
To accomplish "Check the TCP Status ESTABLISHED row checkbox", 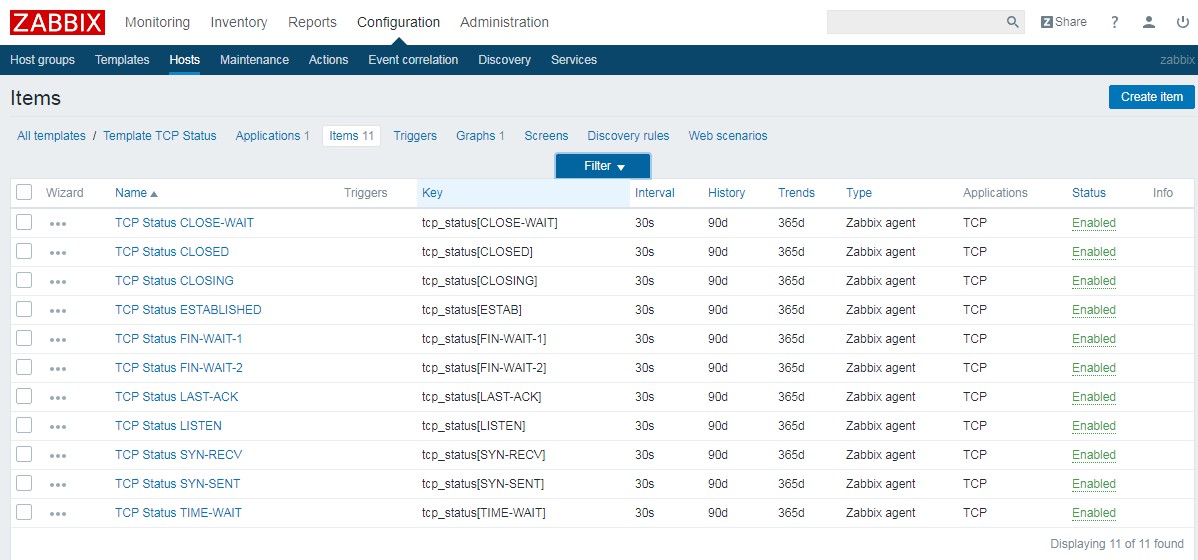I will pos(24,309).
